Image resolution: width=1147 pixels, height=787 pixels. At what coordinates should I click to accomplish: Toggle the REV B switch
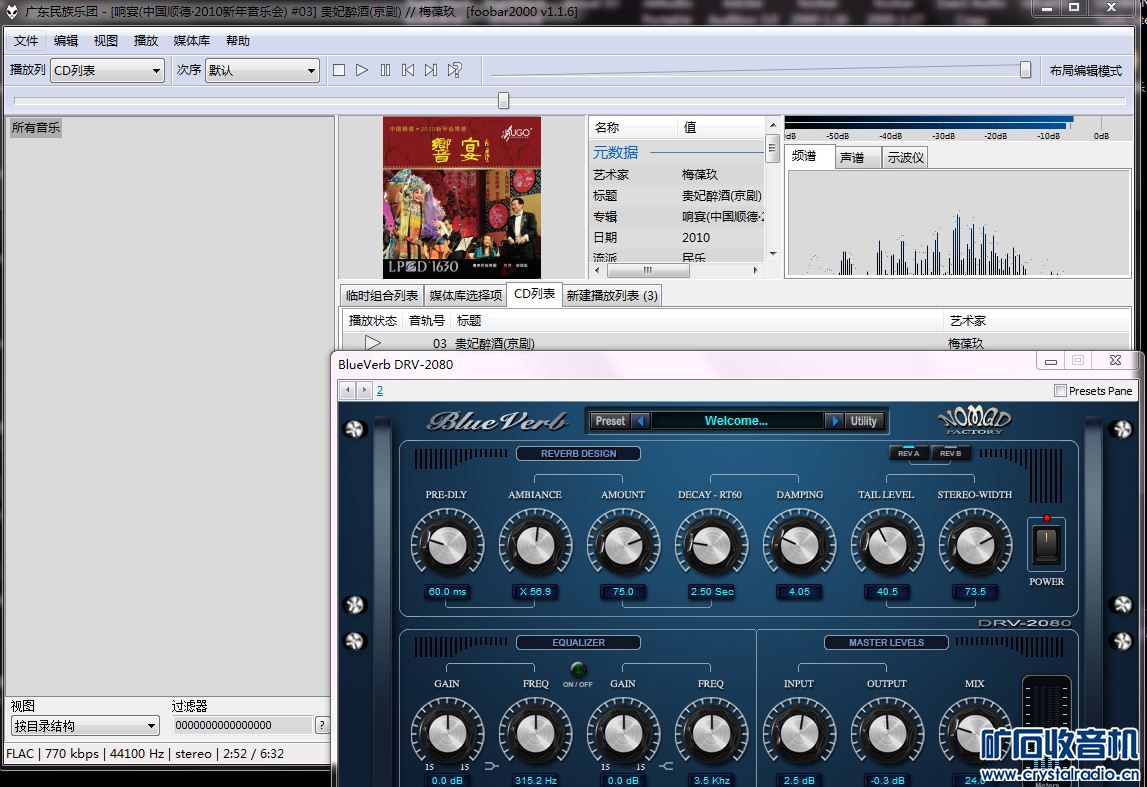(x=950, y=453)
